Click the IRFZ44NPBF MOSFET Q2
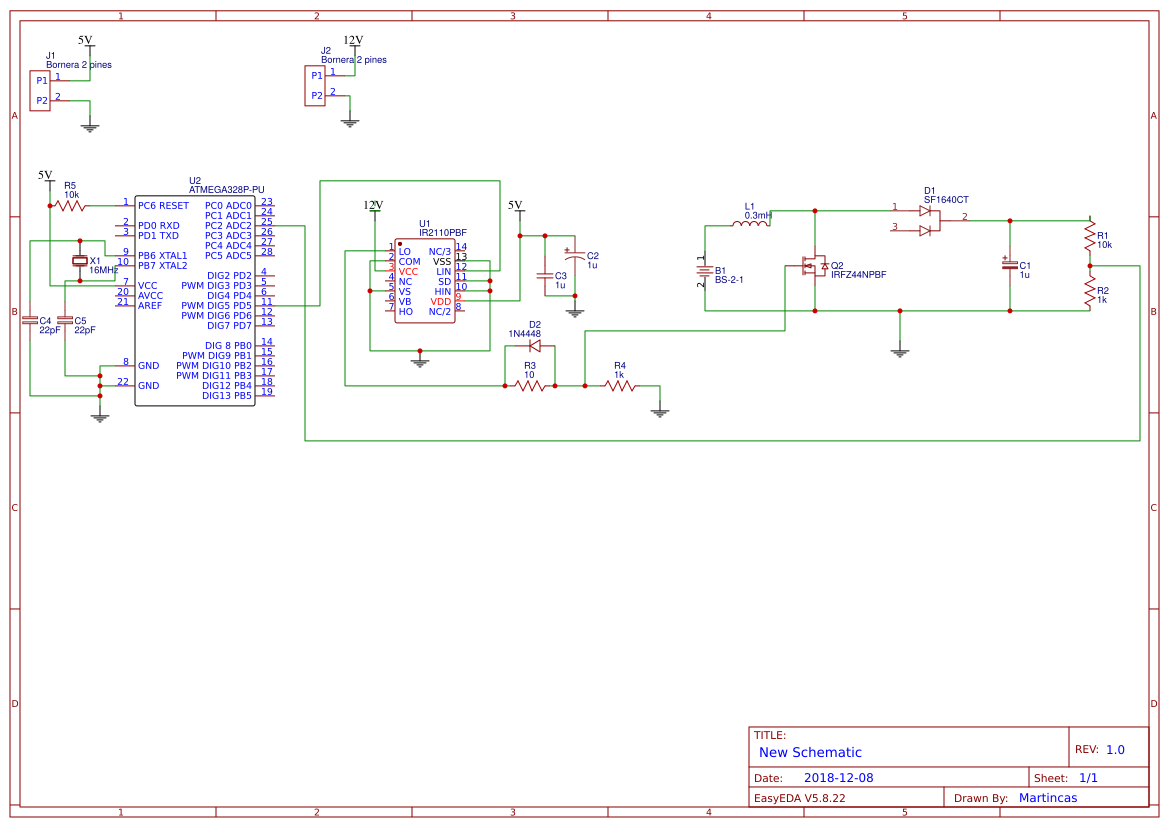1169x827 pixels. pyautogui.click(x=815, y=267)
